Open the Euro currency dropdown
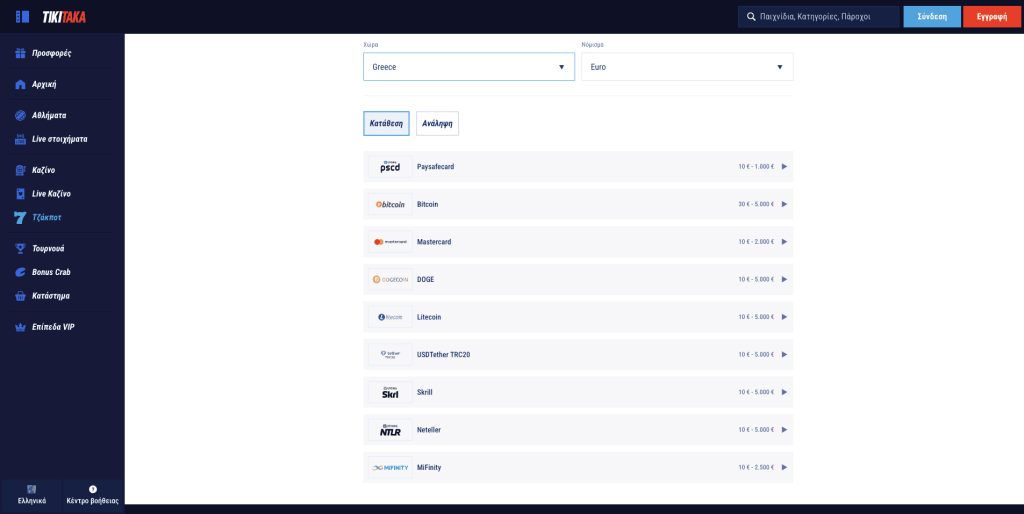 687,67
